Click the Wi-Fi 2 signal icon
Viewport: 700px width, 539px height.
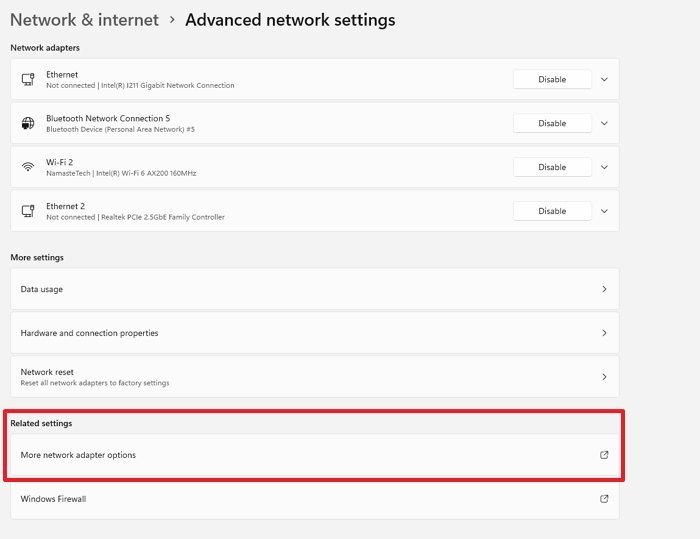[28, 167]
